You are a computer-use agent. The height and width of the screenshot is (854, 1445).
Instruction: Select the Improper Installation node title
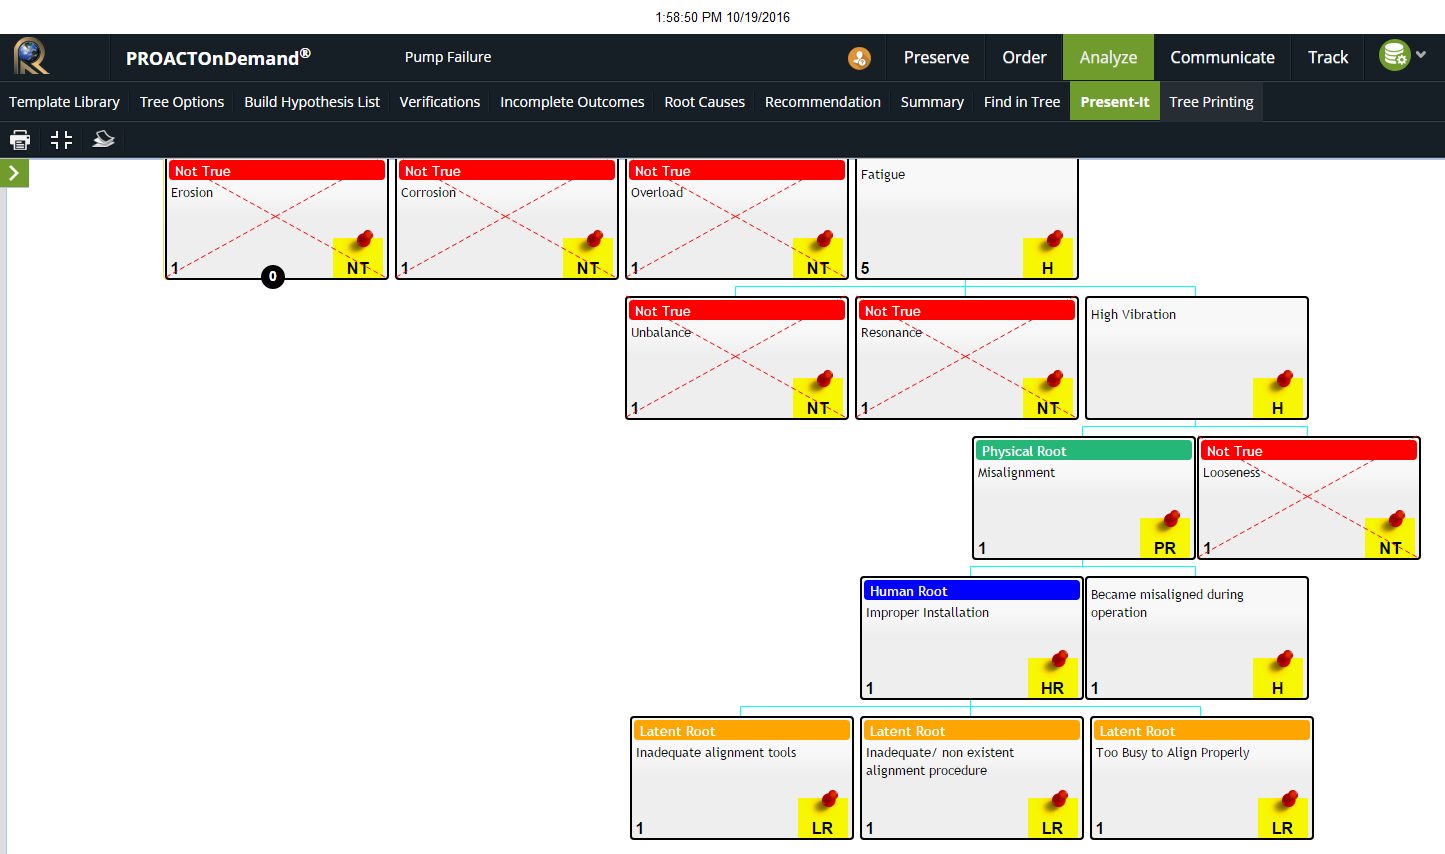(927, 613)
